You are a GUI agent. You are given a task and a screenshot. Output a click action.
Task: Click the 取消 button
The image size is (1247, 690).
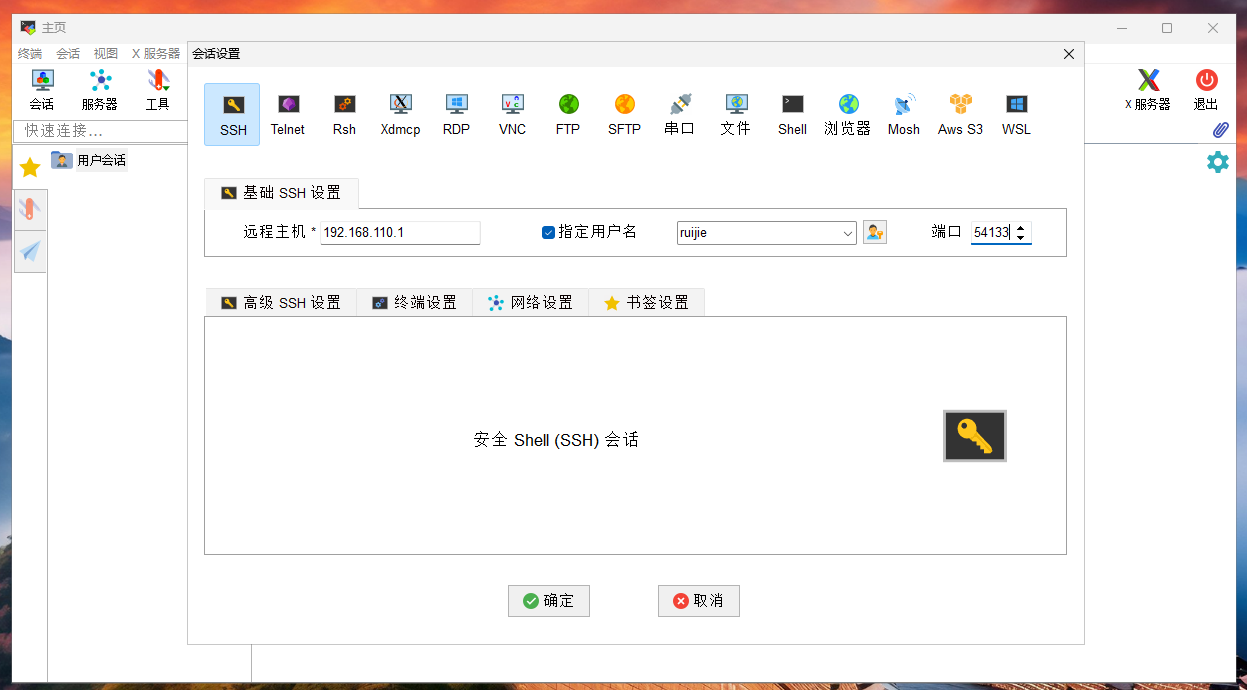pyautogui.click(x=698, y=601)
